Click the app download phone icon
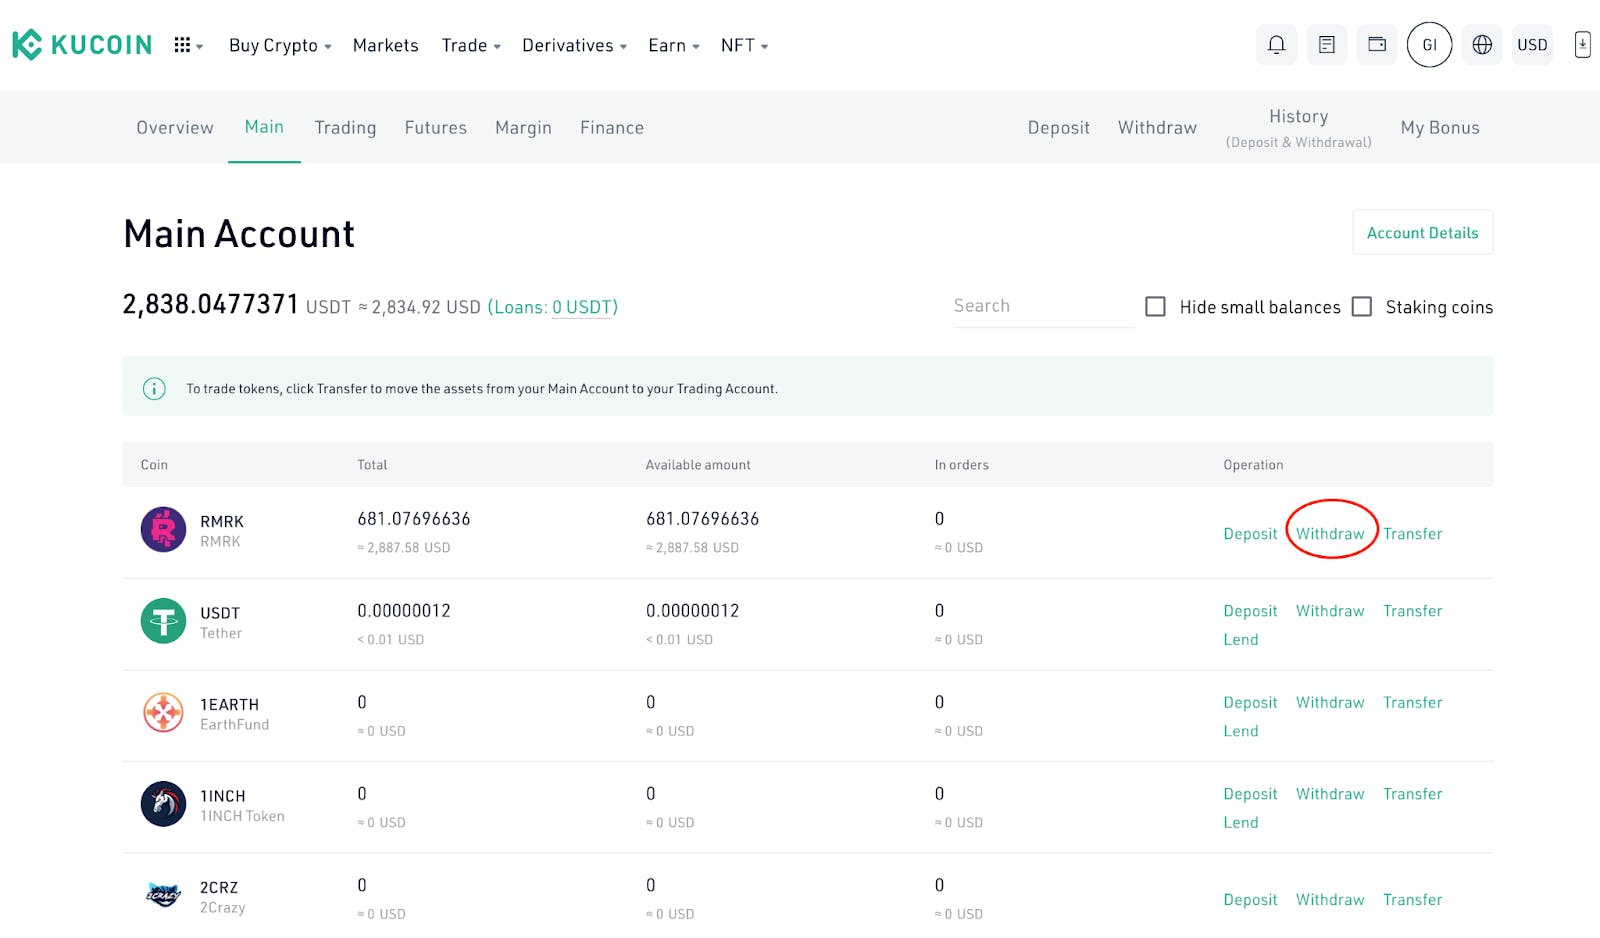 [1582, 45]
